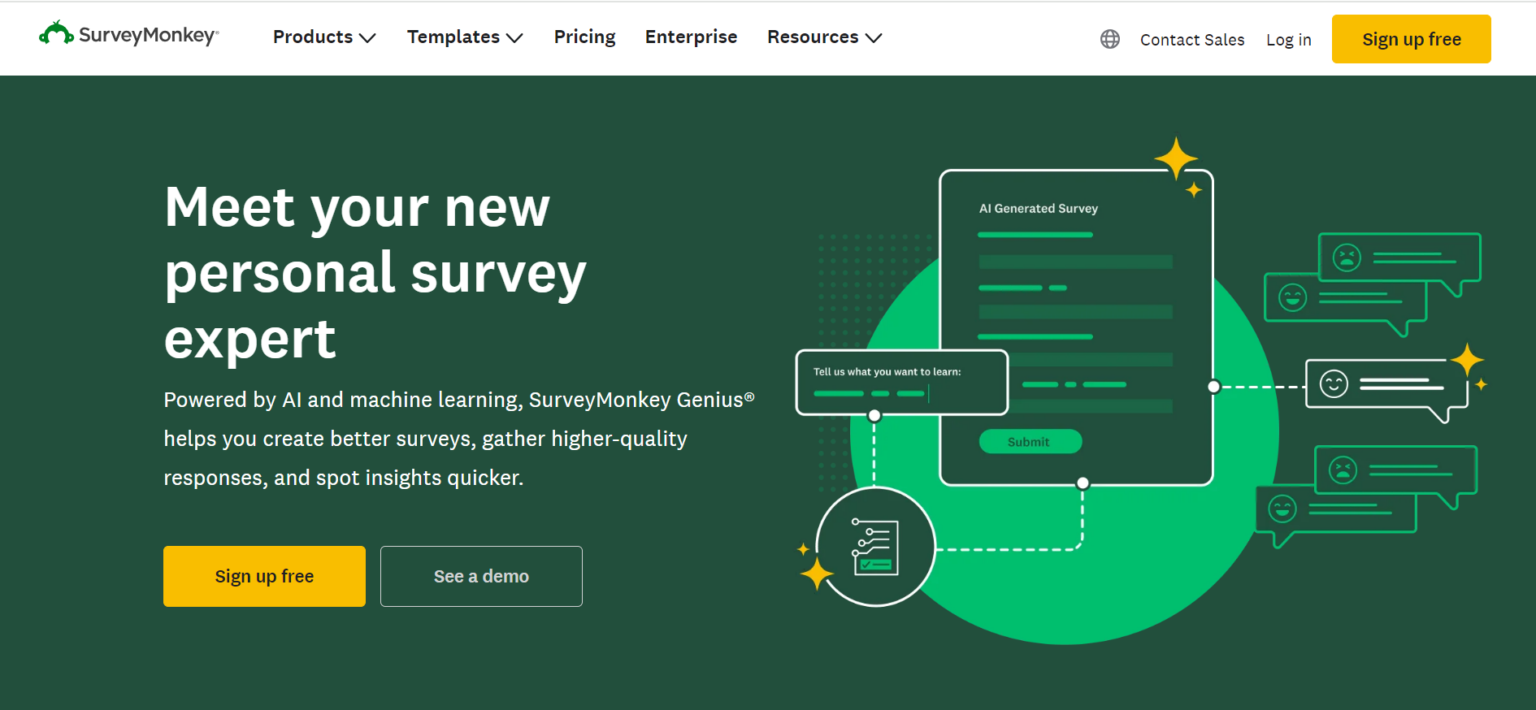Expand the Products dropdown

(x=323, y=37)
